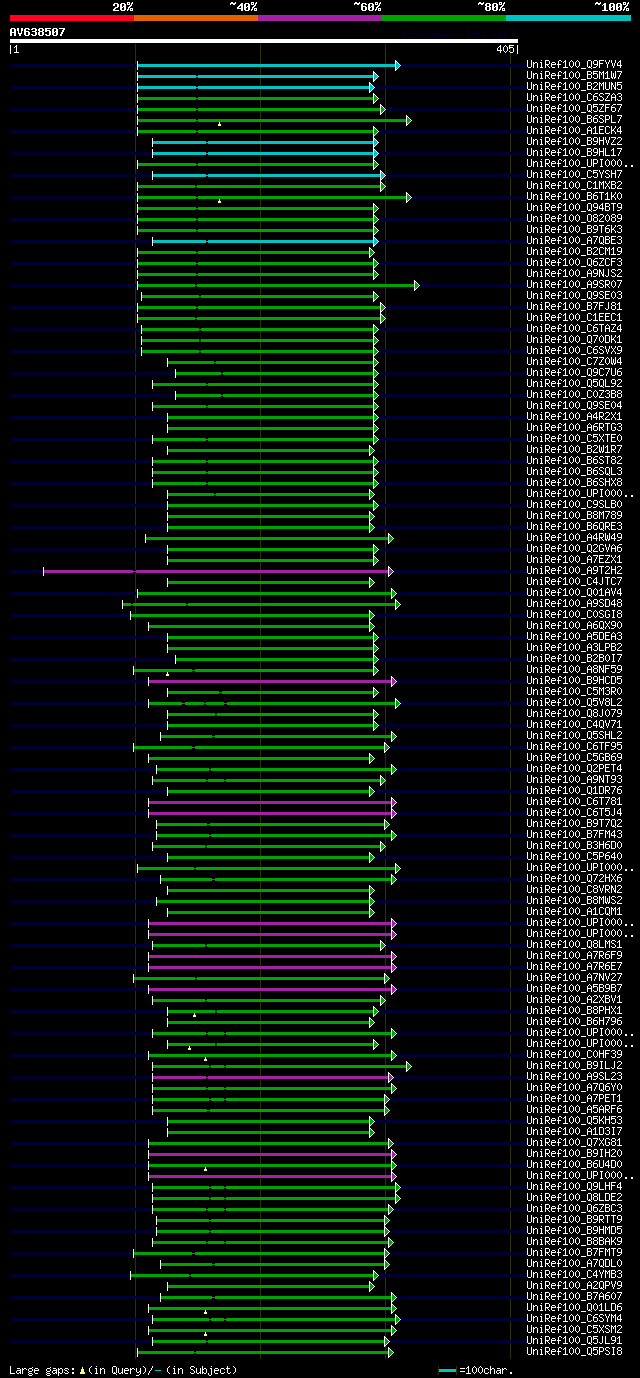Click the 405 end label on ruler

505,49
